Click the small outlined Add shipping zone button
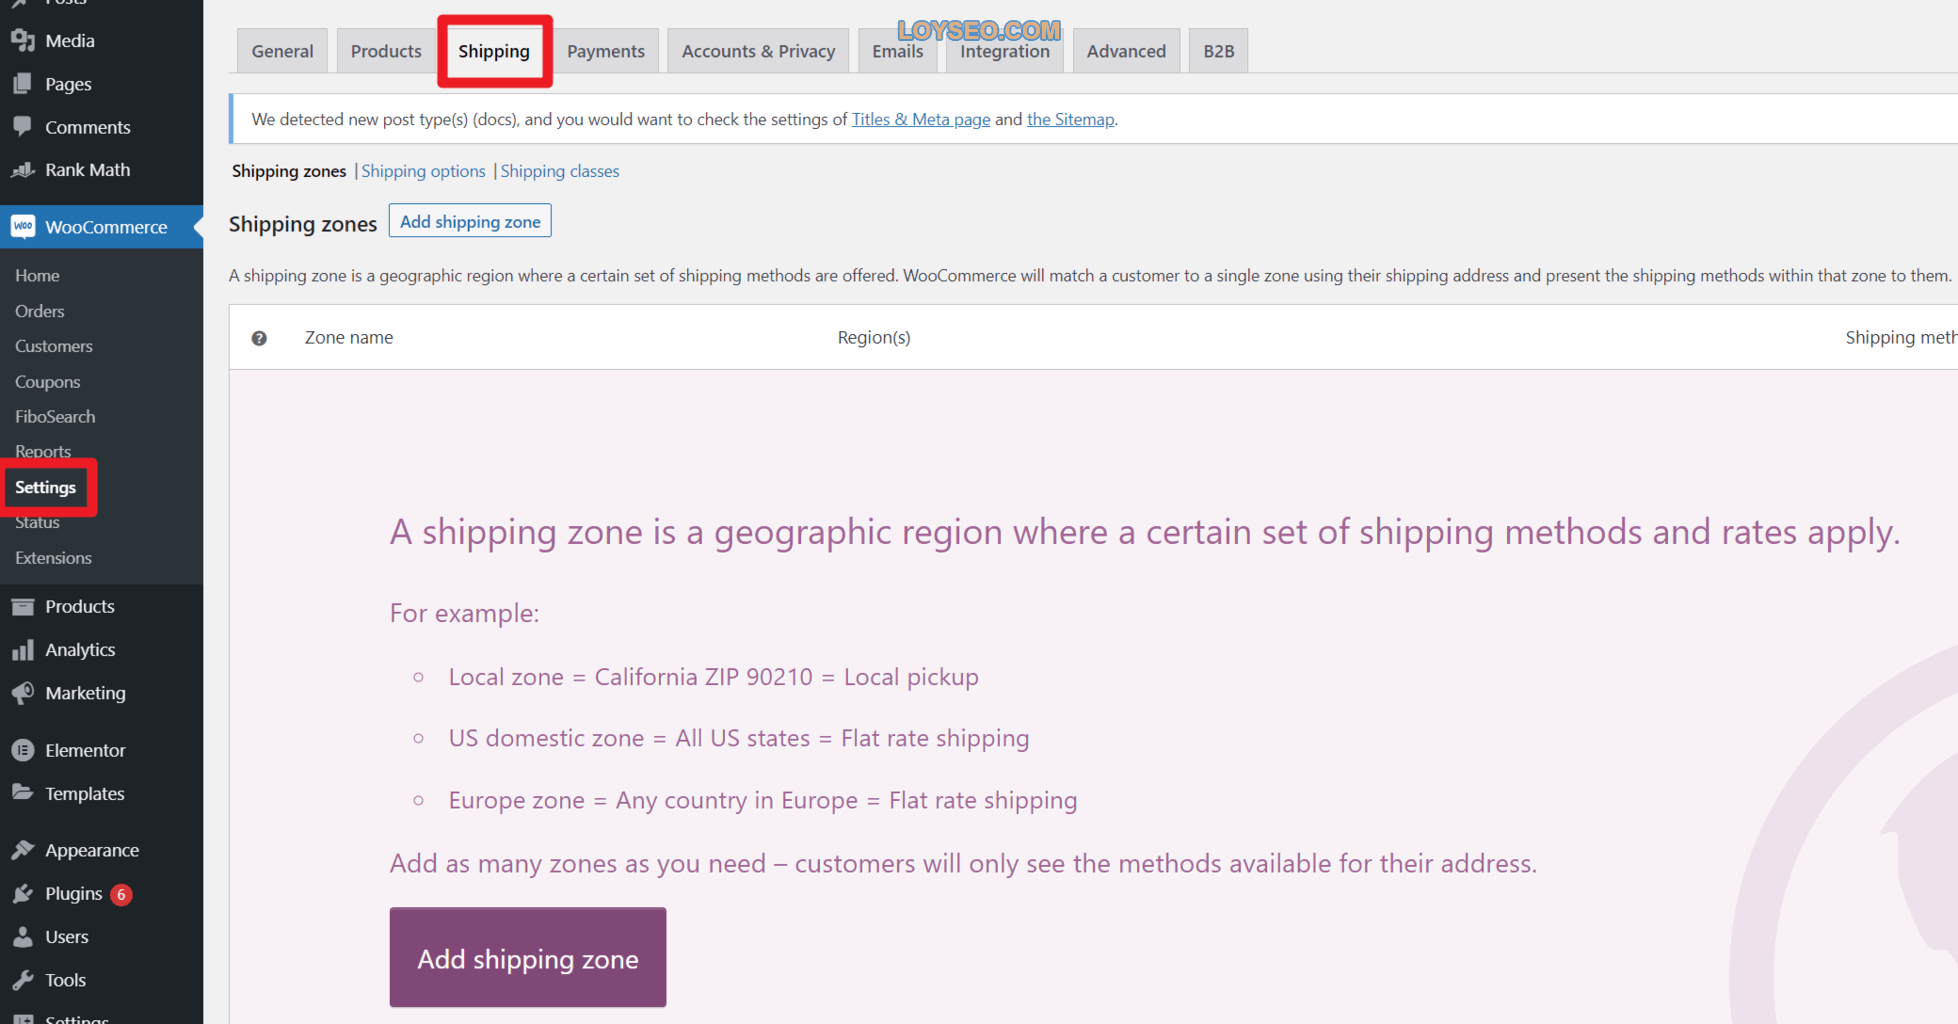 tap(470, 221)
